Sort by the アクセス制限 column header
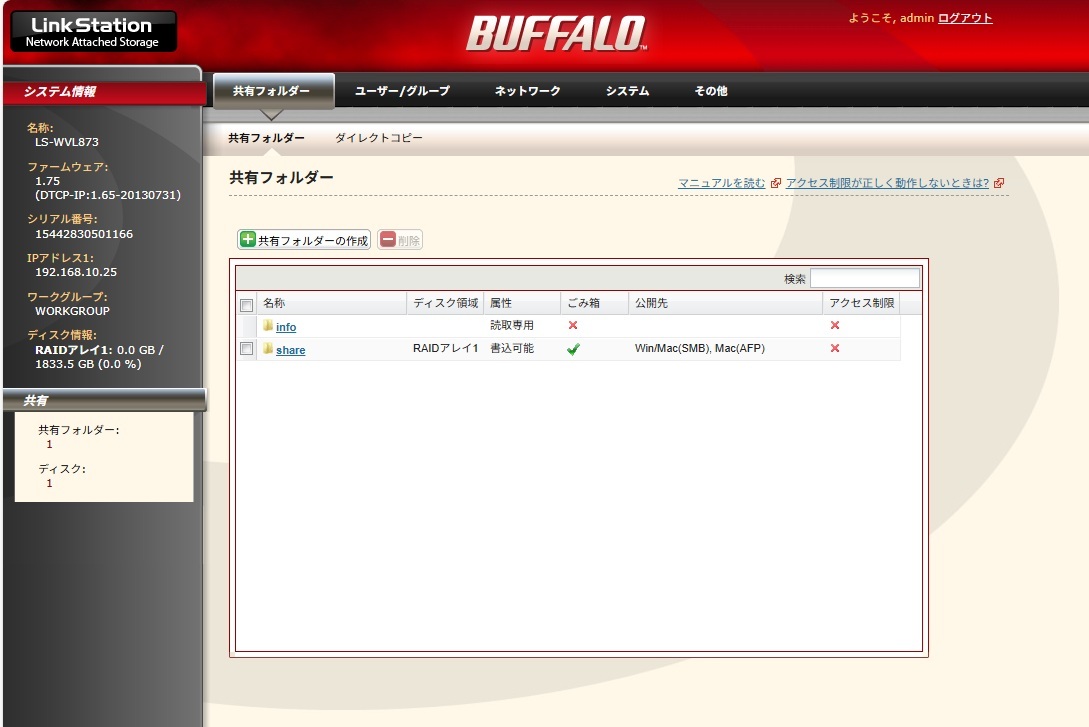Image resolution: width=1089 pixels, height=727 pixels. click(x=861, y=303)
